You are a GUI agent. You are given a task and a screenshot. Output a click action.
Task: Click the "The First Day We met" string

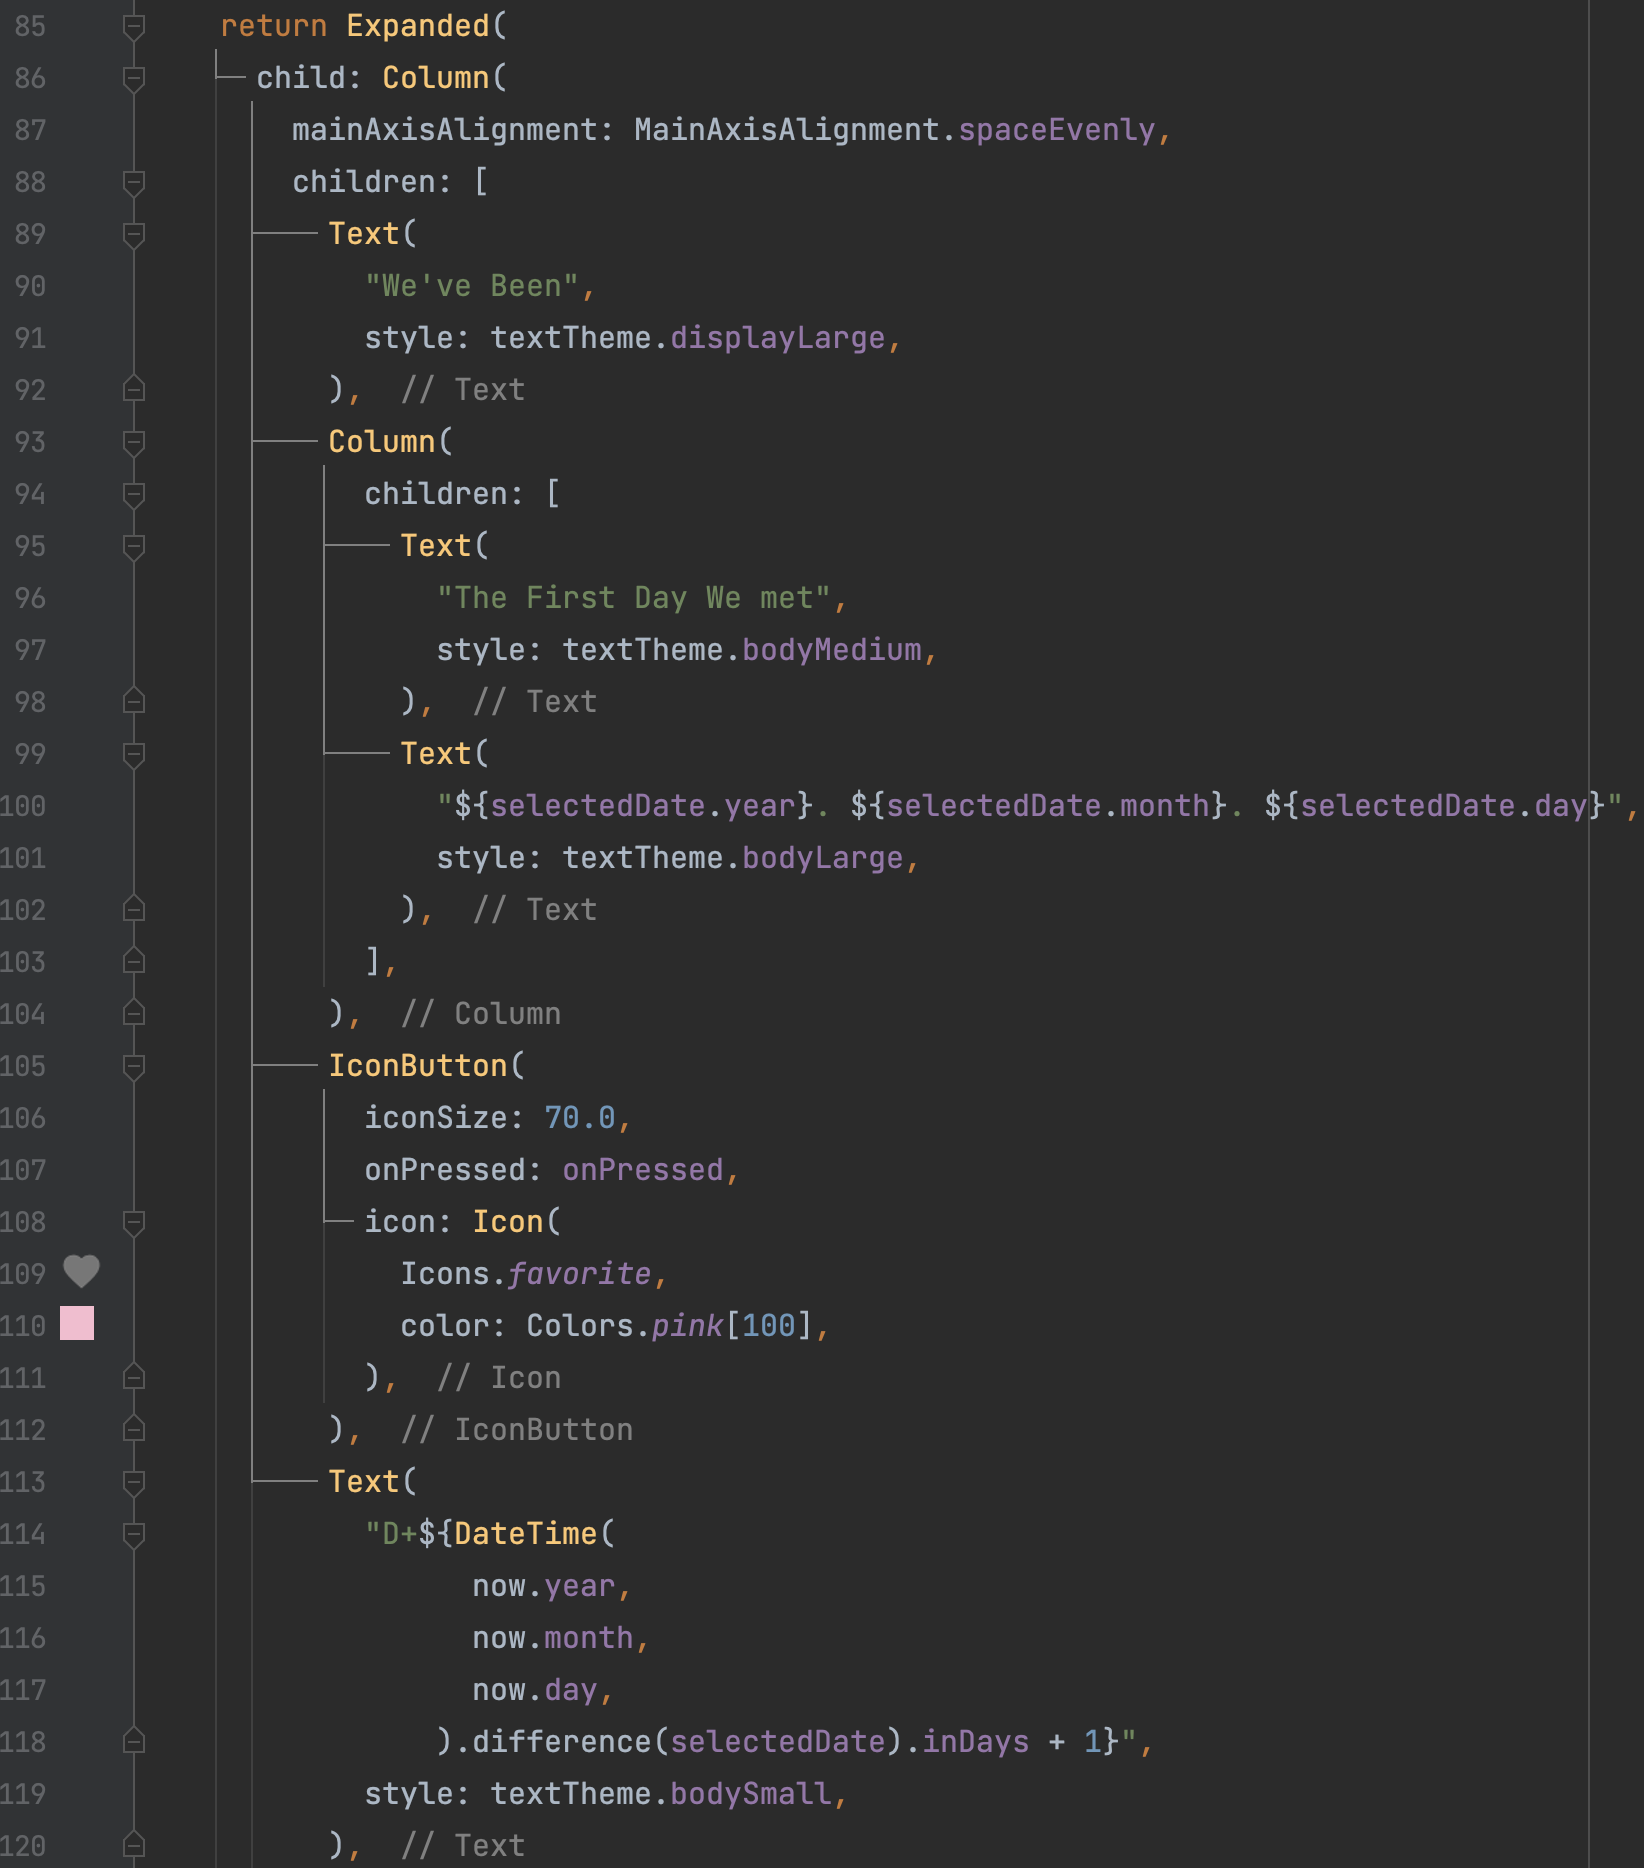634,598
